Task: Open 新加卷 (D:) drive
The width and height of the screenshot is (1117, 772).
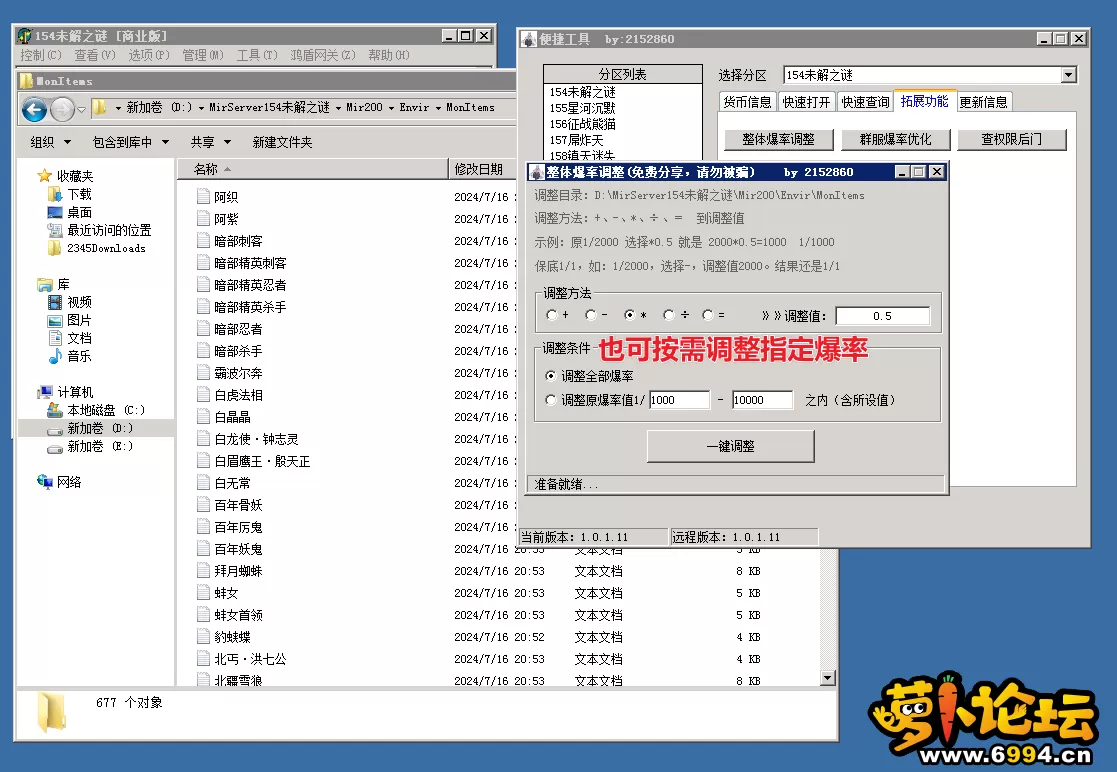Action: [x=100, y=428]
